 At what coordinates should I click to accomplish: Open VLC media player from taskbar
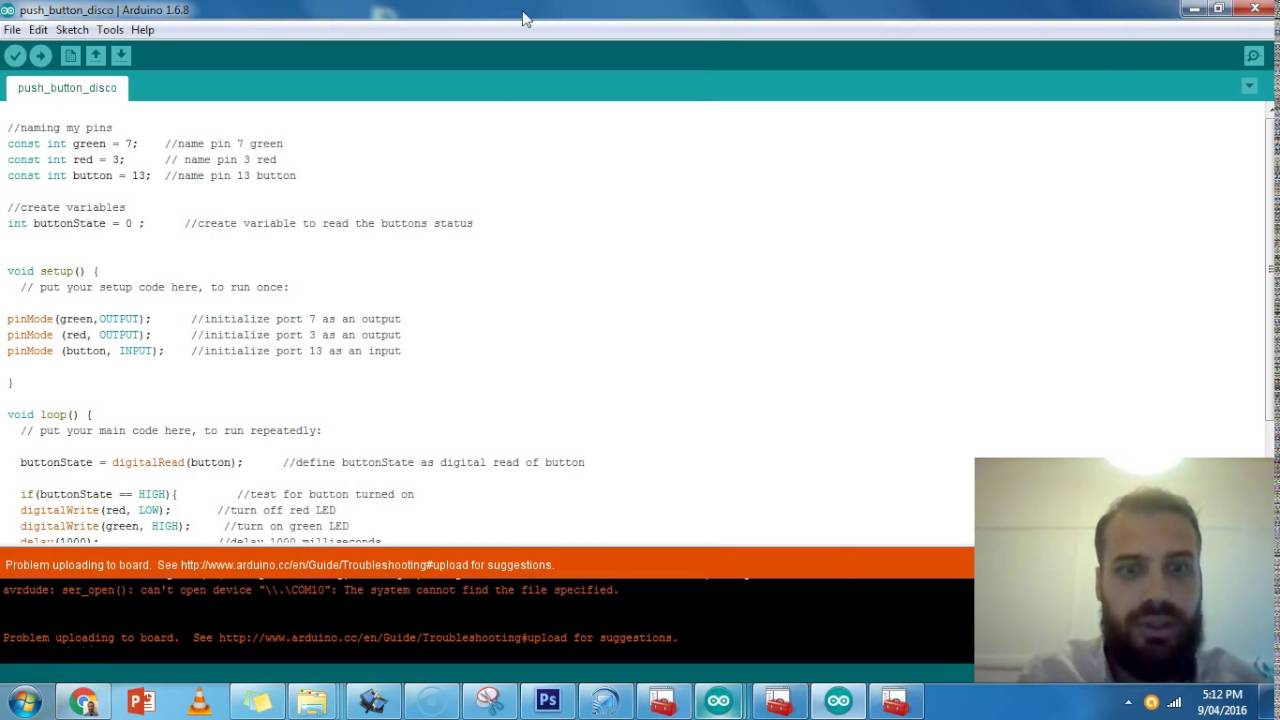click(199, 701)
